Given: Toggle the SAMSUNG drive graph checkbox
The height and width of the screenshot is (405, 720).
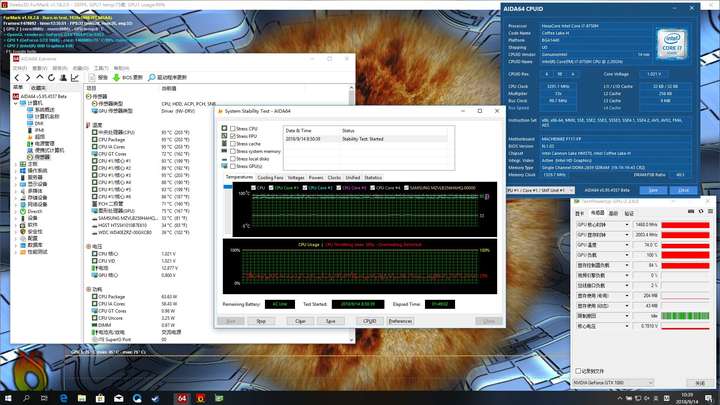Looking at the screenshot, I should [x=406, y=188].
